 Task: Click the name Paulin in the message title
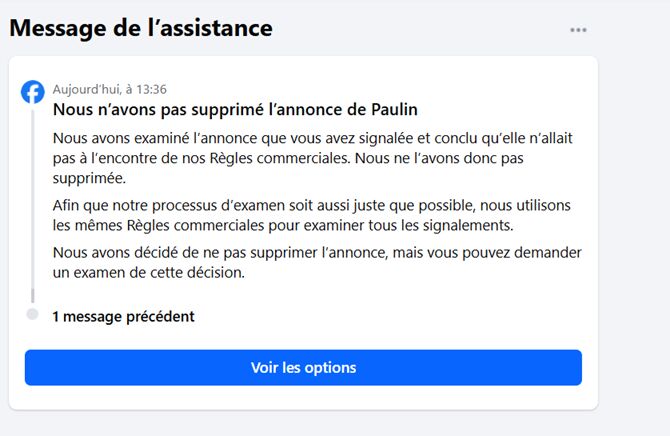pyautogui.click(x=394, y=110)
